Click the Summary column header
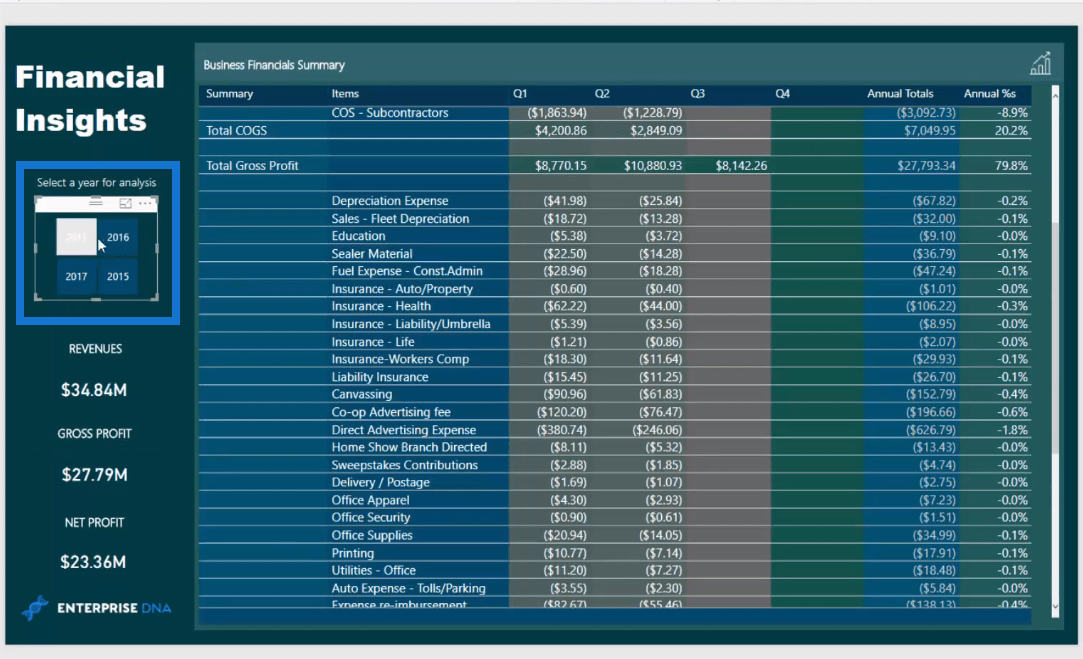 click(229, 94)
